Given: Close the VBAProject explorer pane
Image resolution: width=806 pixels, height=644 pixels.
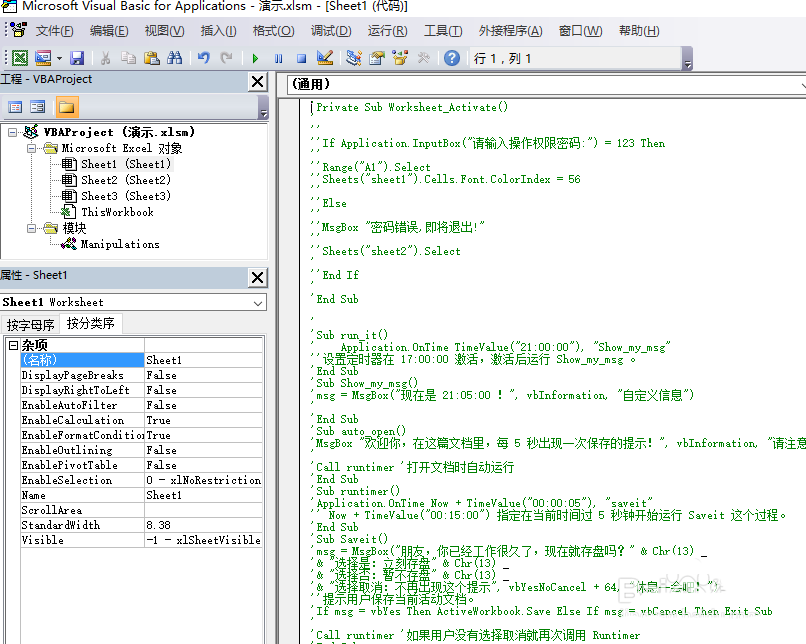Looking at the screenshot, I should (x=258, y=81).
